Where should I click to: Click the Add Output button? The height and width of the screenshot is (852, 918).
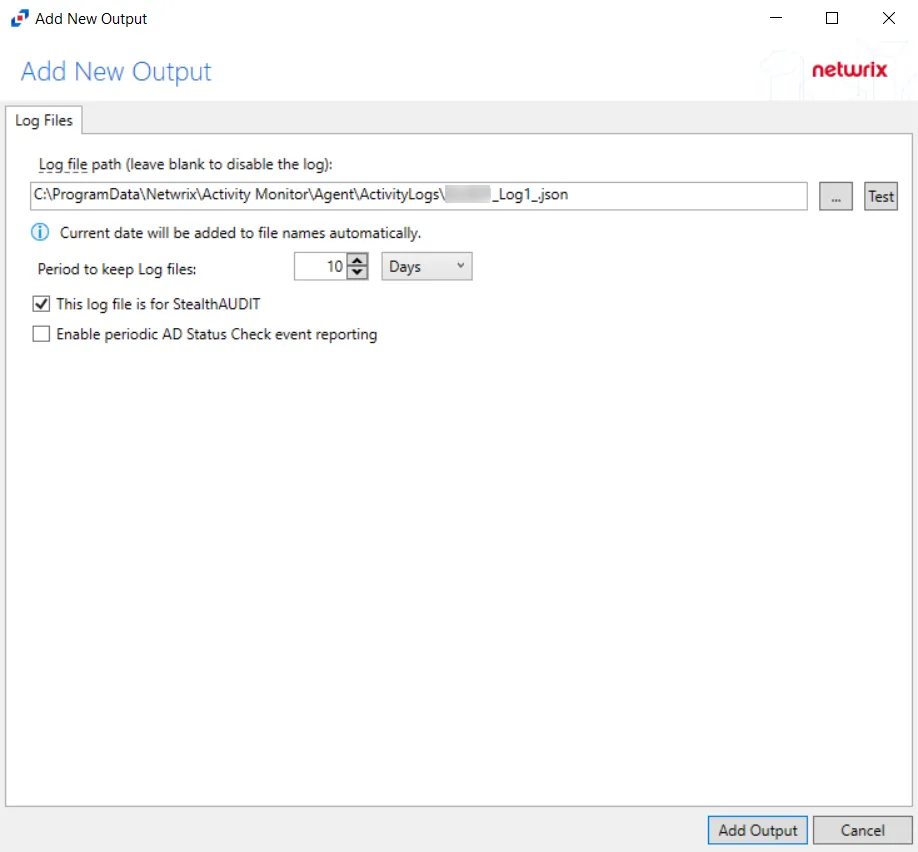click(758, 830)
